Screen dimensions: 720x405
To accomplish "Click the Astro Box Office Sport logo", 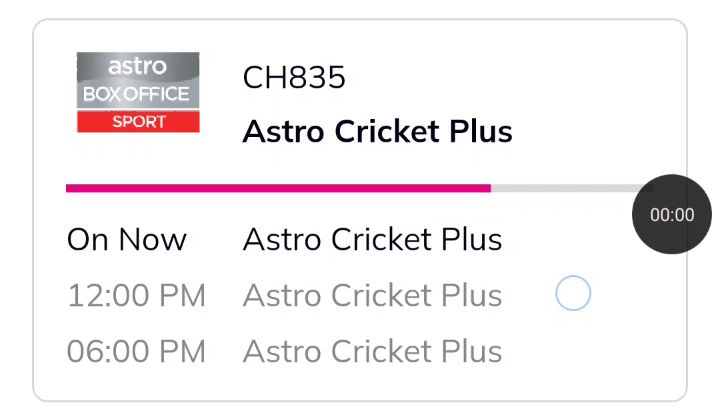I will pyautogui.click(x=138, y=92).
